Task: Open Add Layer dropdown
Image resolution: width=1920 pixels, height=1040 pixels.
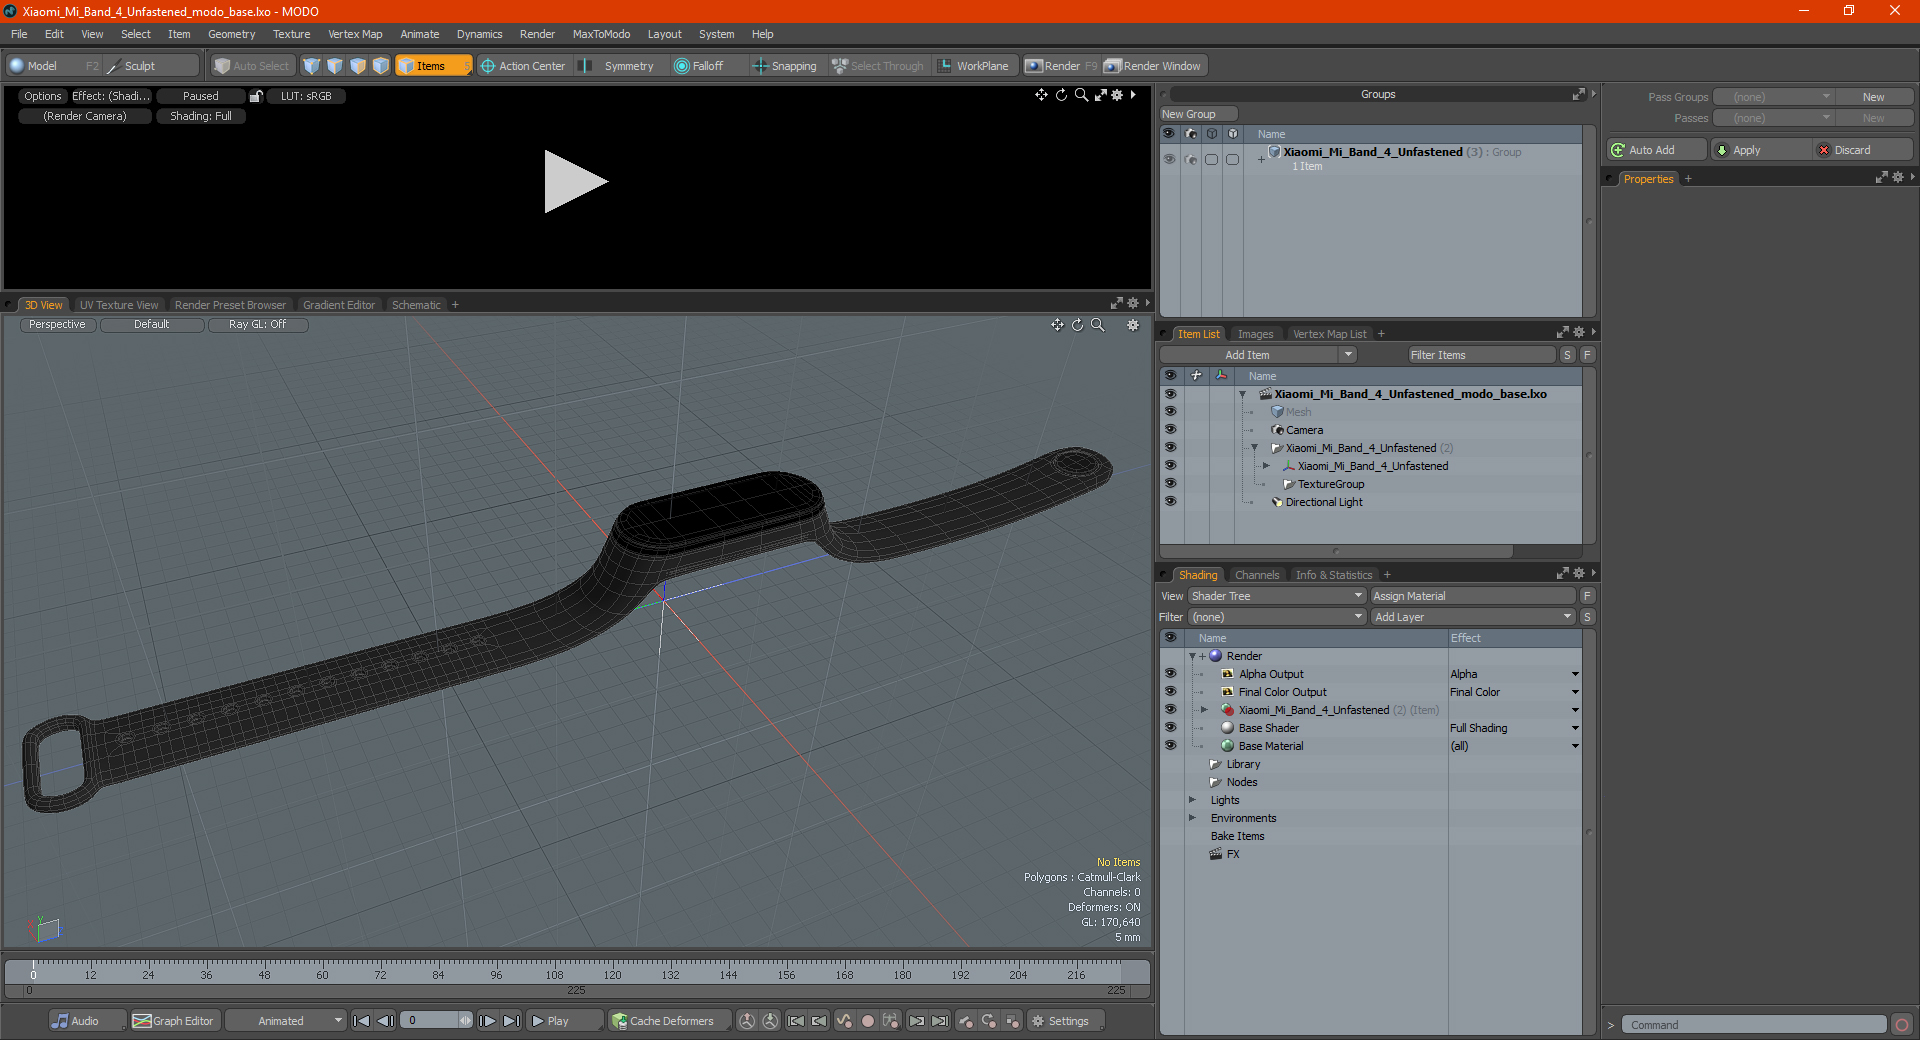Action: pos(1473,617)
